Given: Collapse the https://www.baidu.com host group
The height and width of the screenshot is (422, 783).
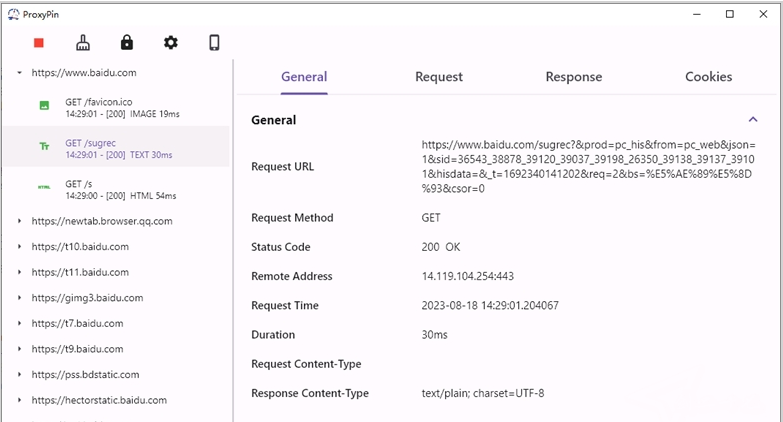Looking at the screenshot, I should [19, 73].
